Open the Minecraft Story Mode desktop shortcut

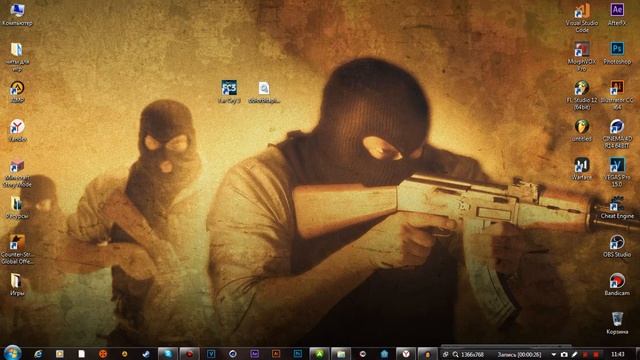click(17, 172)
